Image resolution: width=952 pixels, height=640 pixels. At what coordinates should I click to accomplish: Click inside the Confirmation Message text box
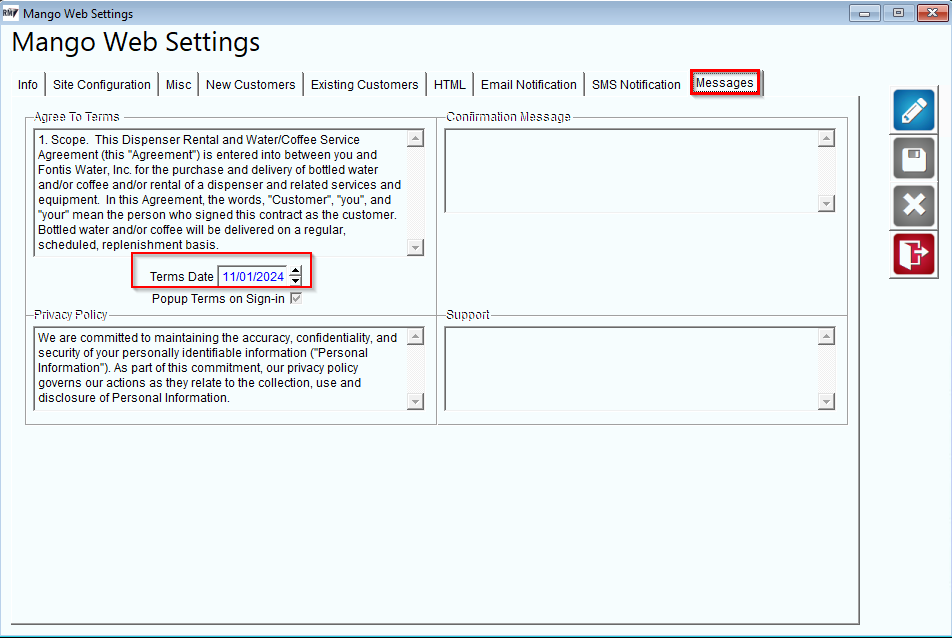pyautogui.click(x=631, y=171)
